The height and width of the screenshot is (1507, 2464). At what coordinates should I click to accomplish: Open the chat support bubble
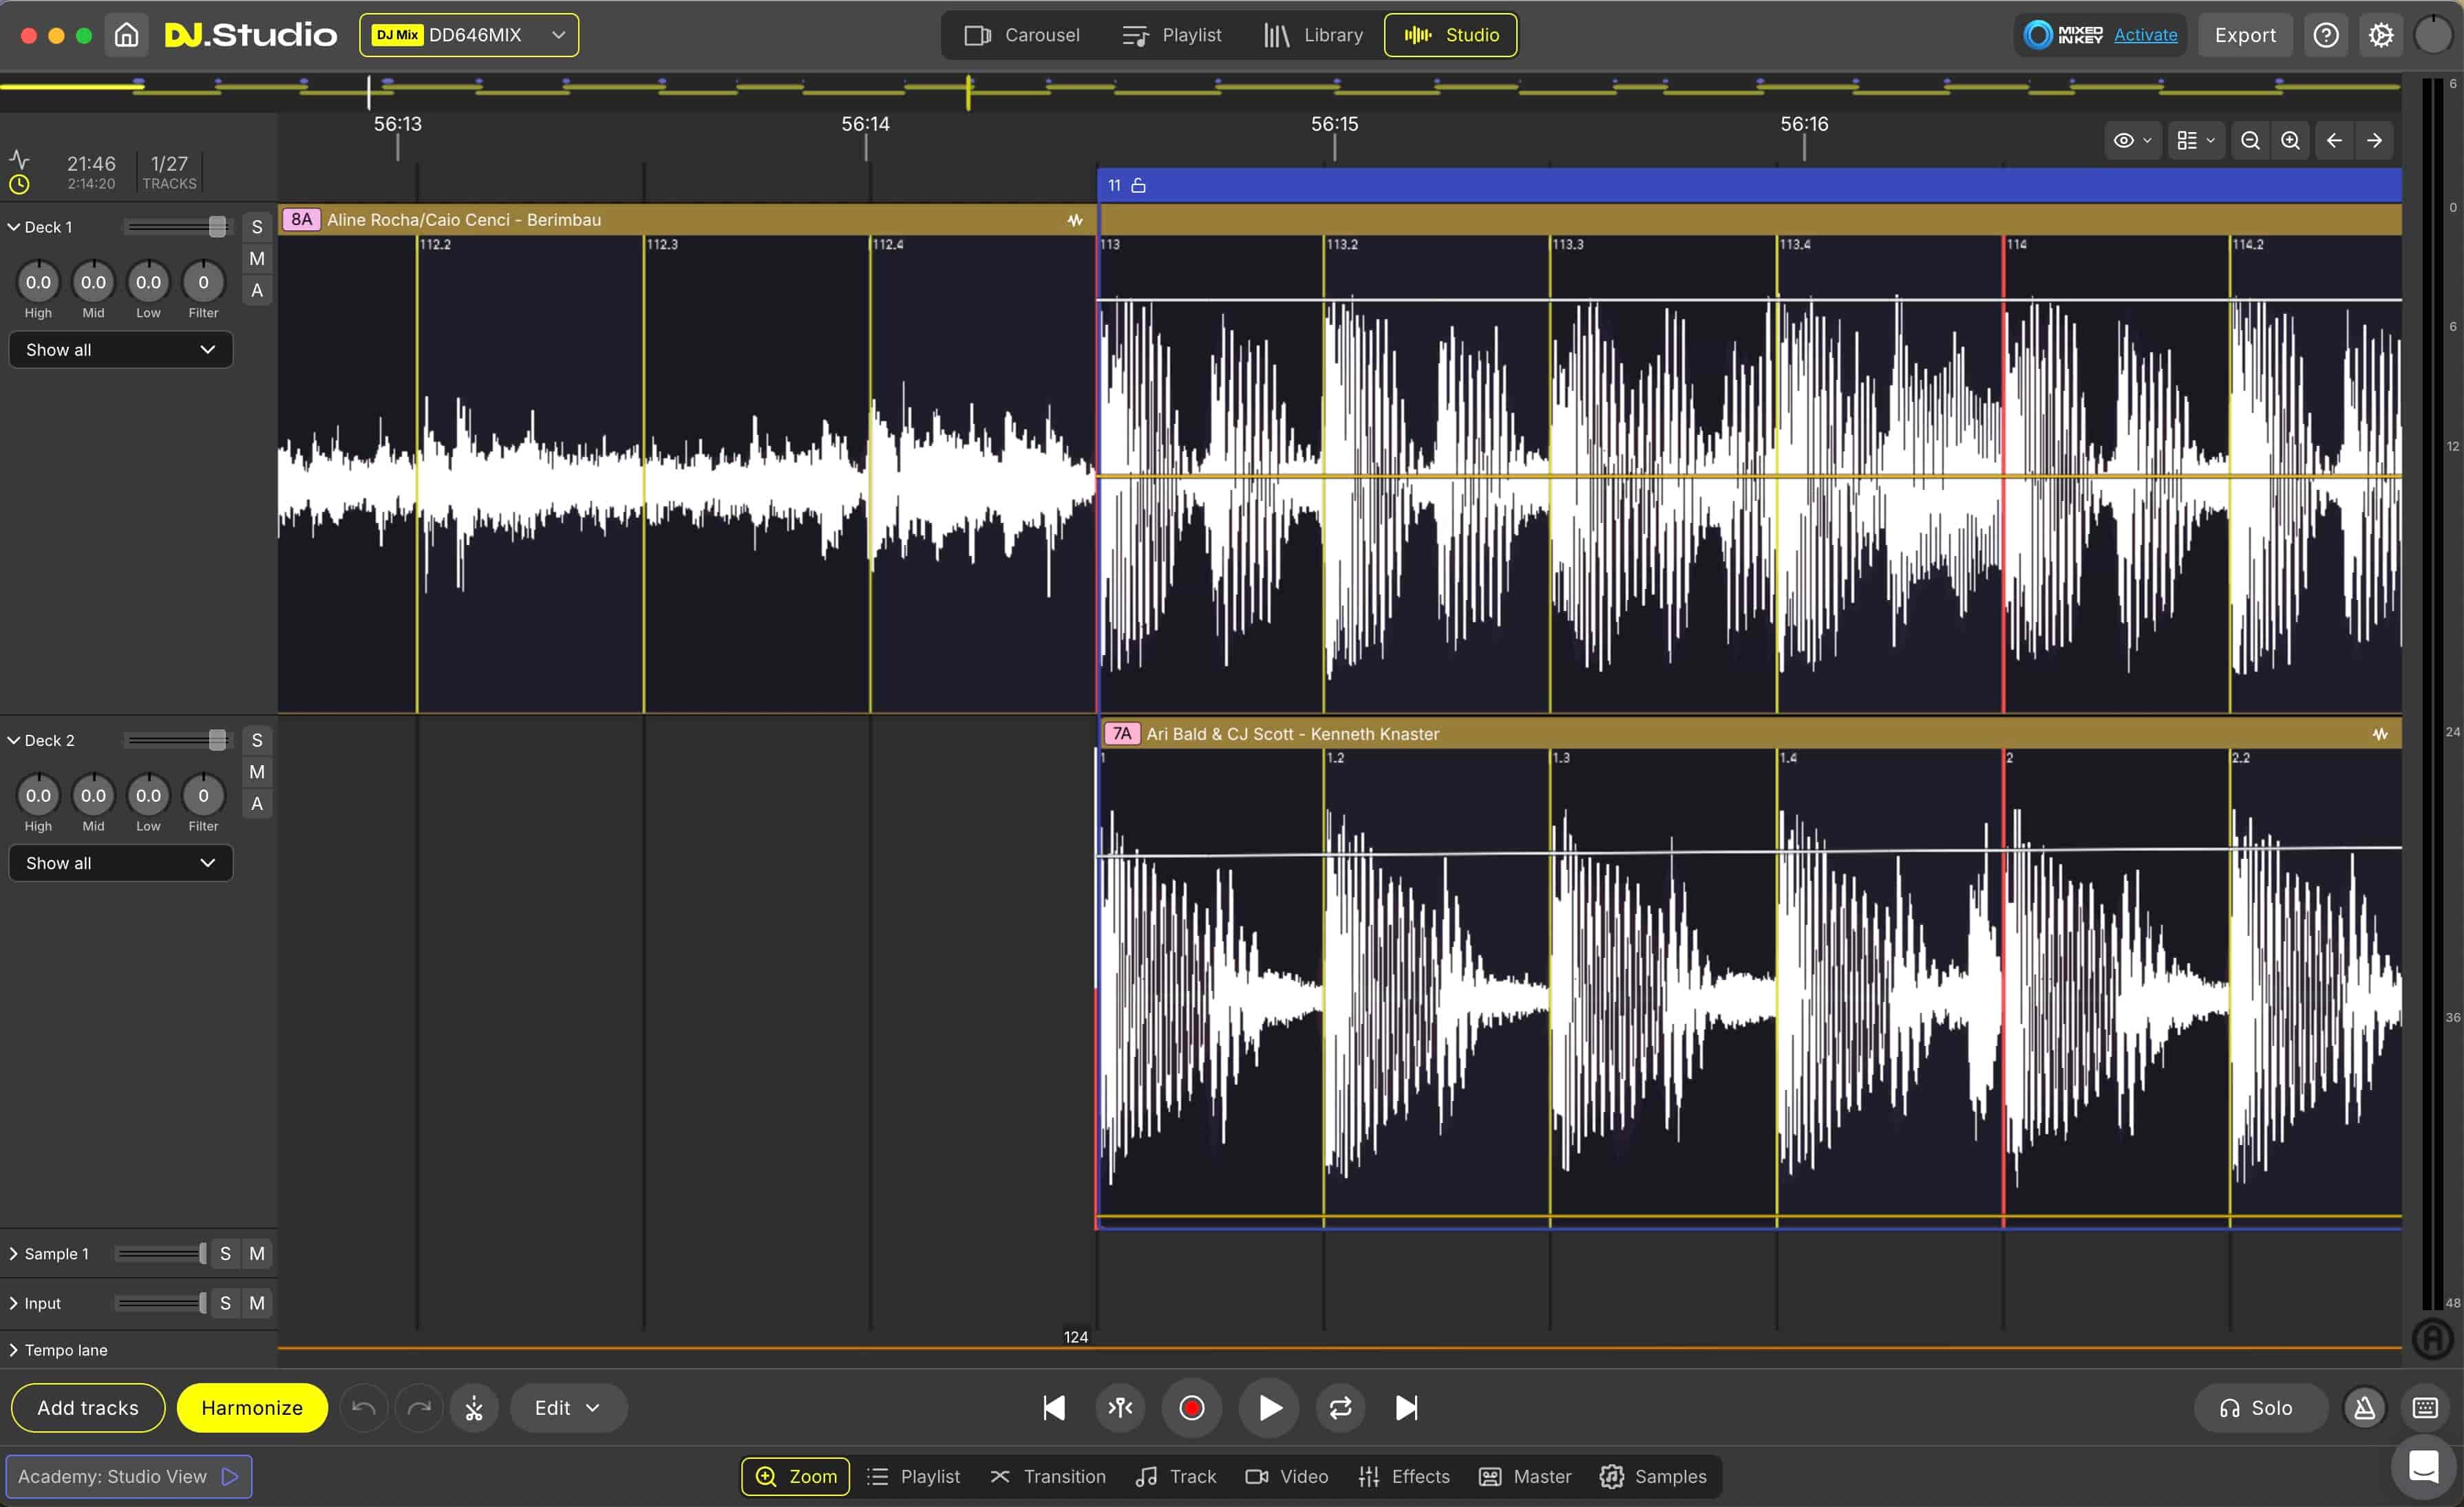point(2424,1467)
